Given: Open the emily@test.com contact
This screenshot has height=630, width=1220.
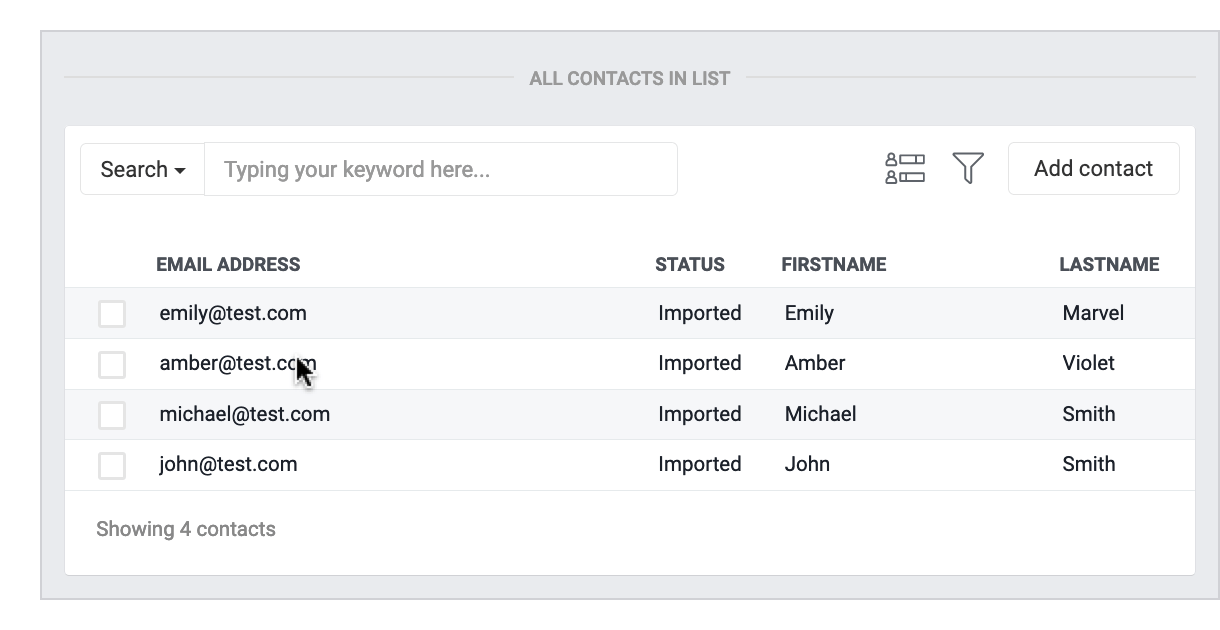Looking at the screenshot, I should (x=233, y=314).
